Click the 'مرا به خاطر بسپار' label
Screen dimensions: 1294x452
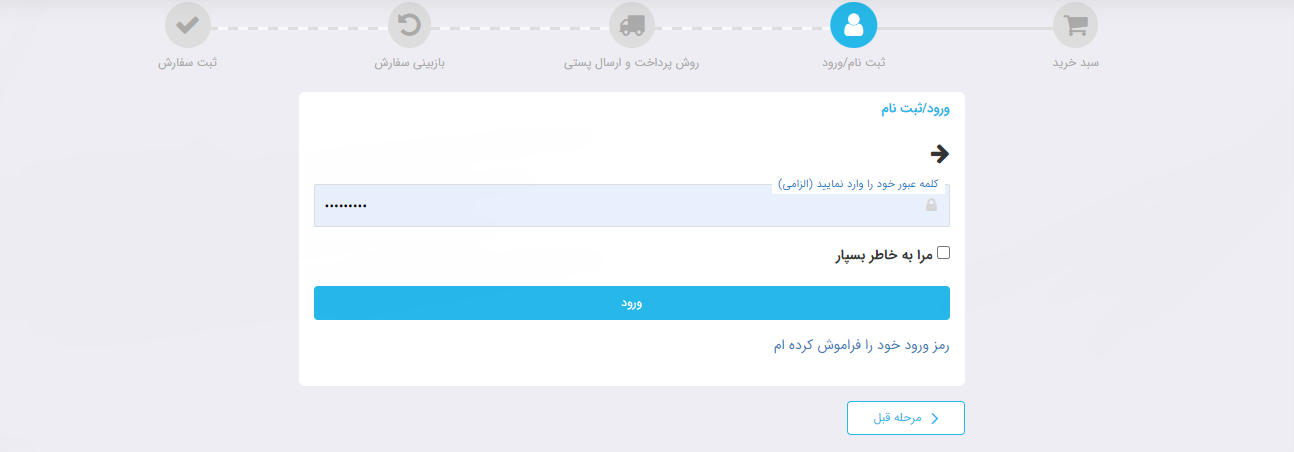(884, 255)
